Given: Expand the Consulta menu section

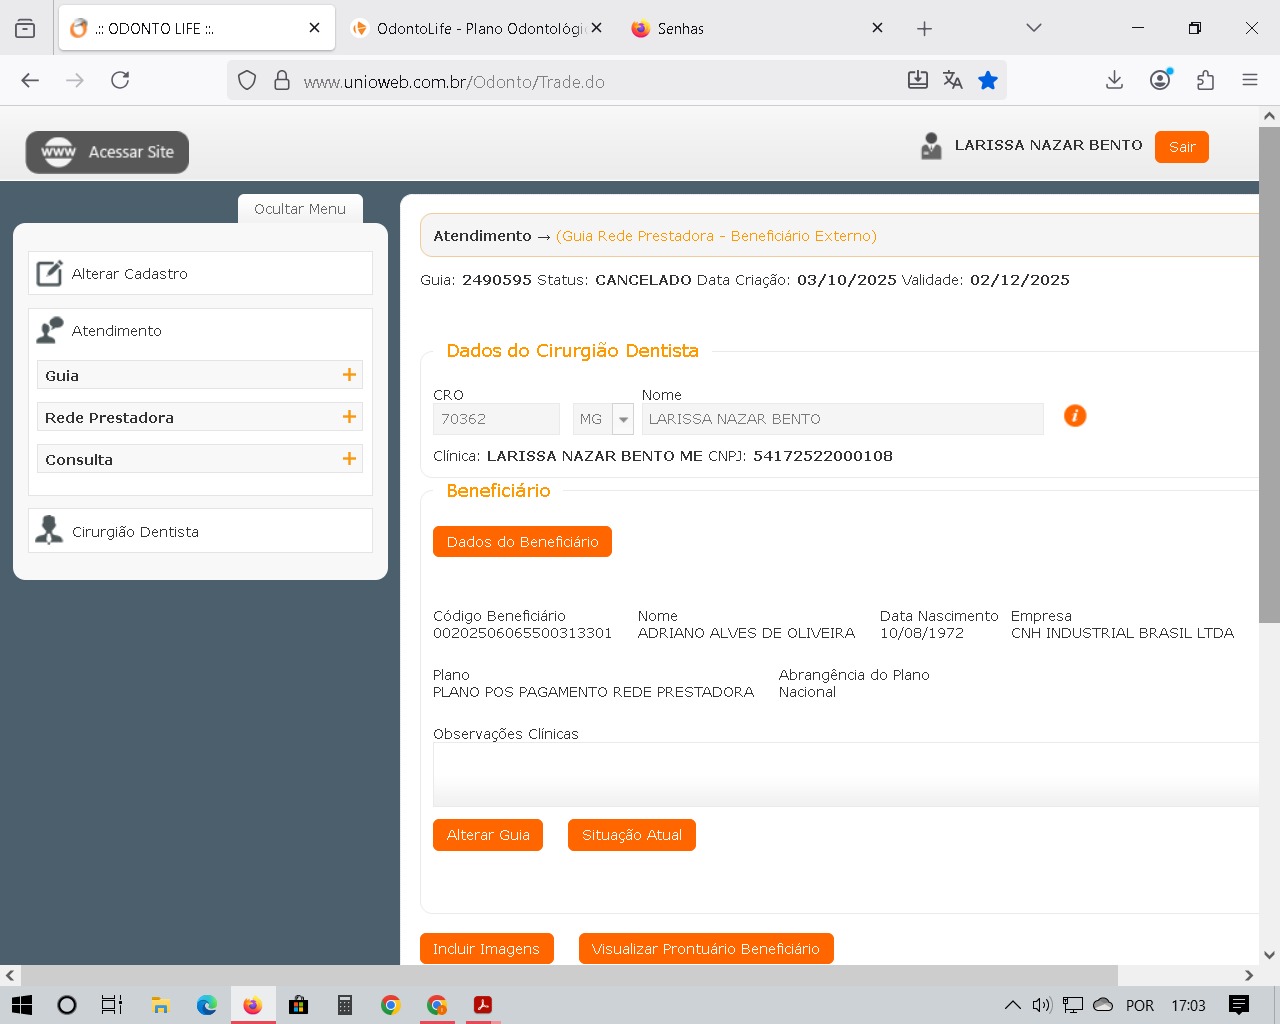Looking at the screenshot, I should click(x=349, y=459).
